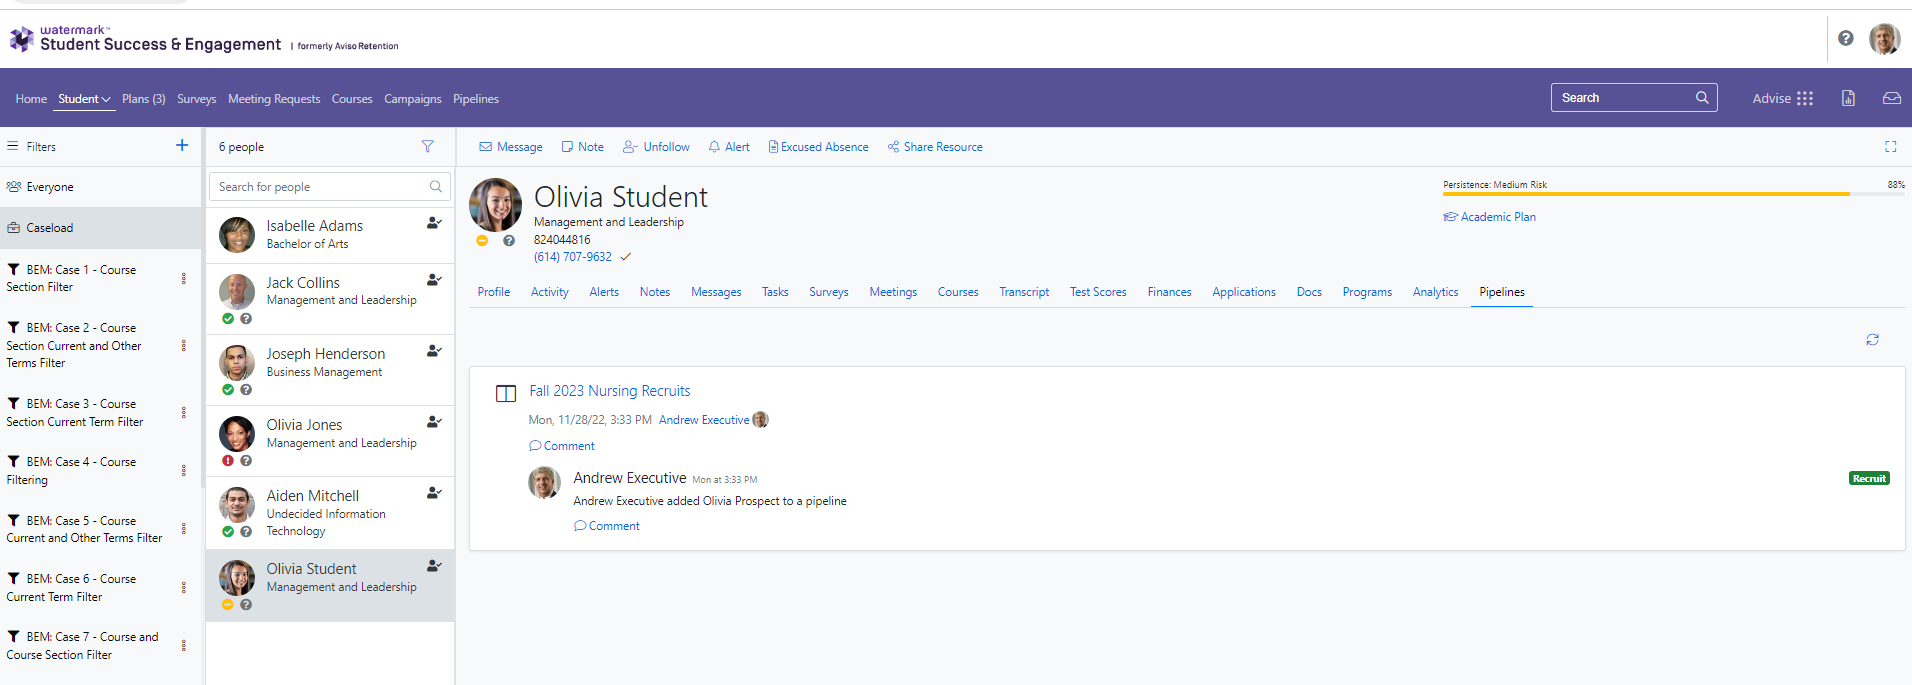Toggle follow status for Isabelle Adams
This screenshot has height=685, width=1912.
coord(434,223)
